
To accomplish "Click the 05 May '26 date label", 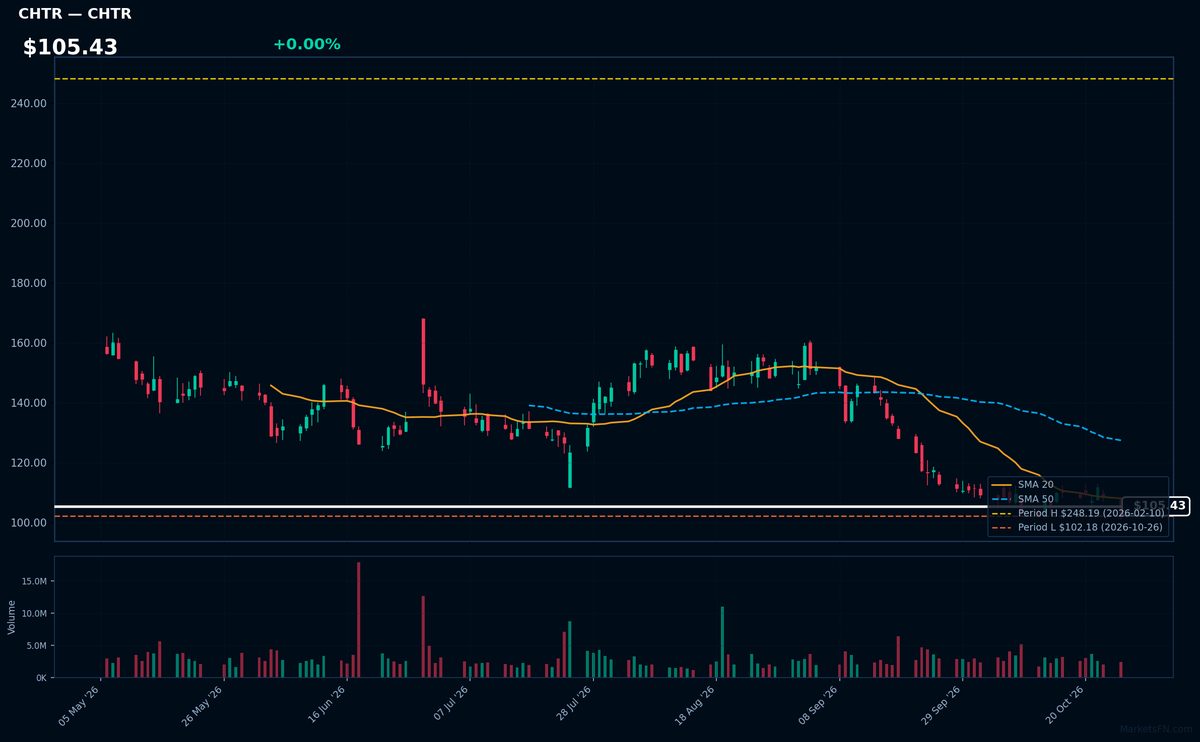I will [79, 705].
